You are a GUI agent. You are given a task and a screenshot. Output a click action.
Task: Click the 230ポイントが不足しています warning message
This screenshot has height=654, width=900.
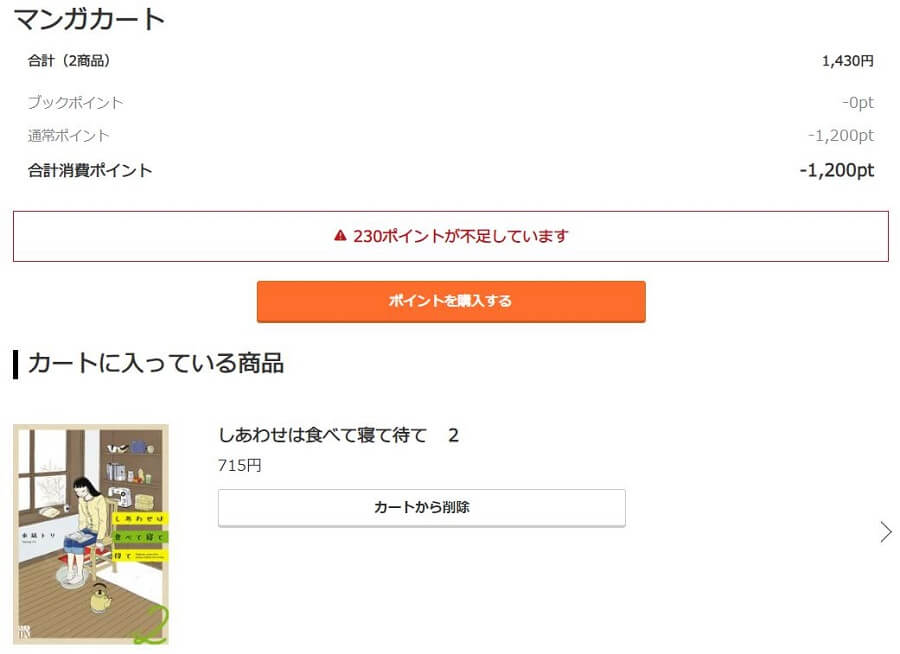[x=460, y=236]
